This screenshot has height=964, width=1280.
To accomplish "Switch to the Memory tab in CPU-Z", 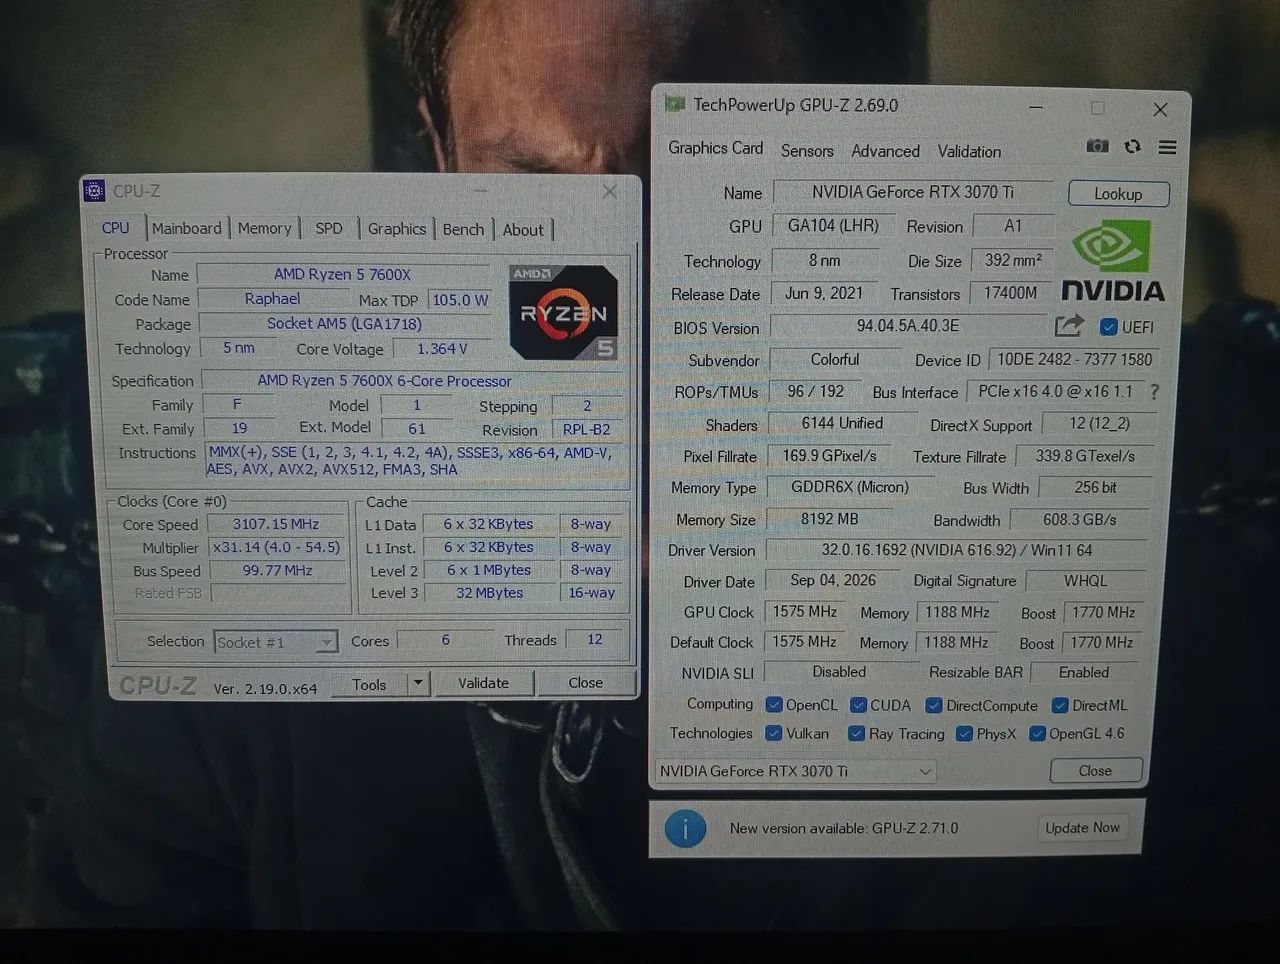I will coord(264,228).
